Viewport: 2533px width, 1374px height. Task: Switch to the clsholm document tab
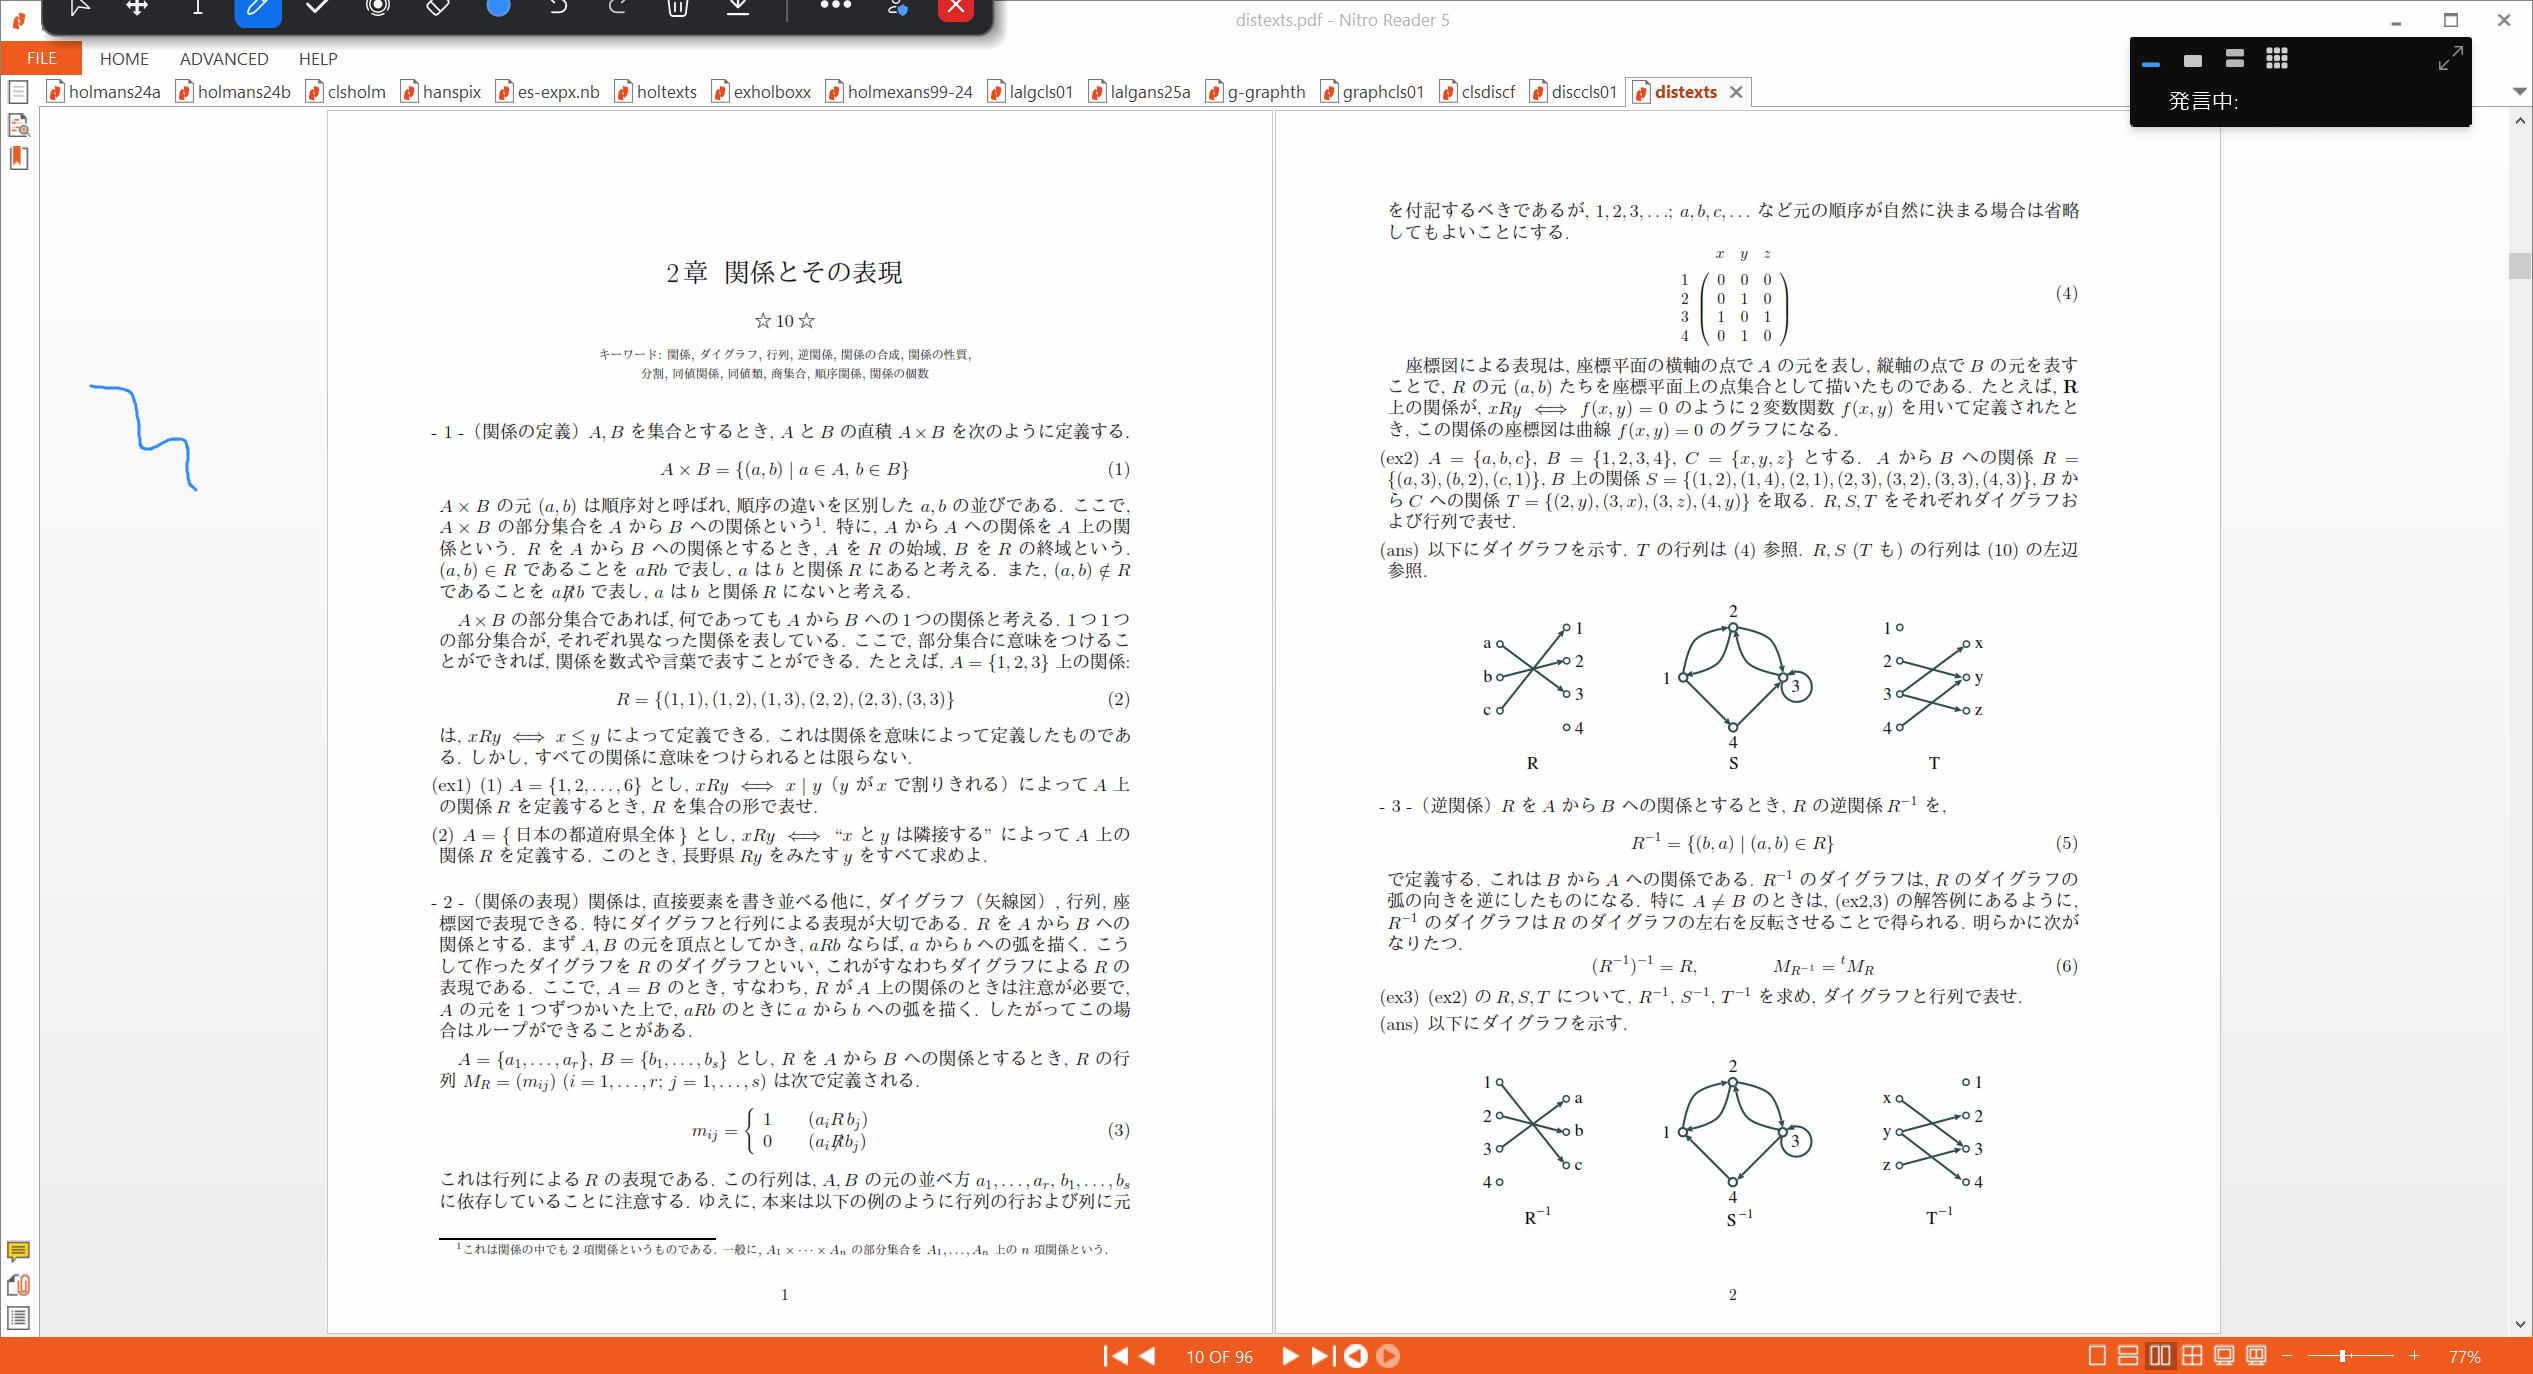coord(346,92)
